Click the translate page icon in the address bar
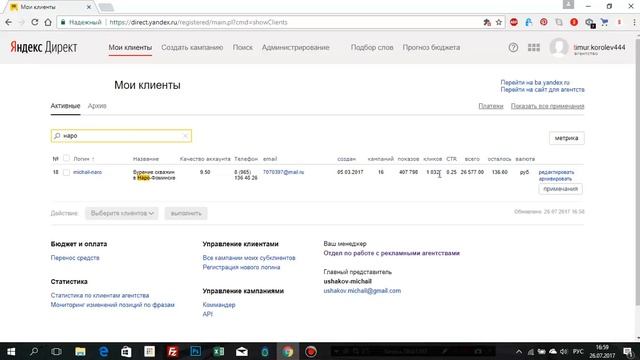This screenshot has width=640, height=360. tap(487, 22)
